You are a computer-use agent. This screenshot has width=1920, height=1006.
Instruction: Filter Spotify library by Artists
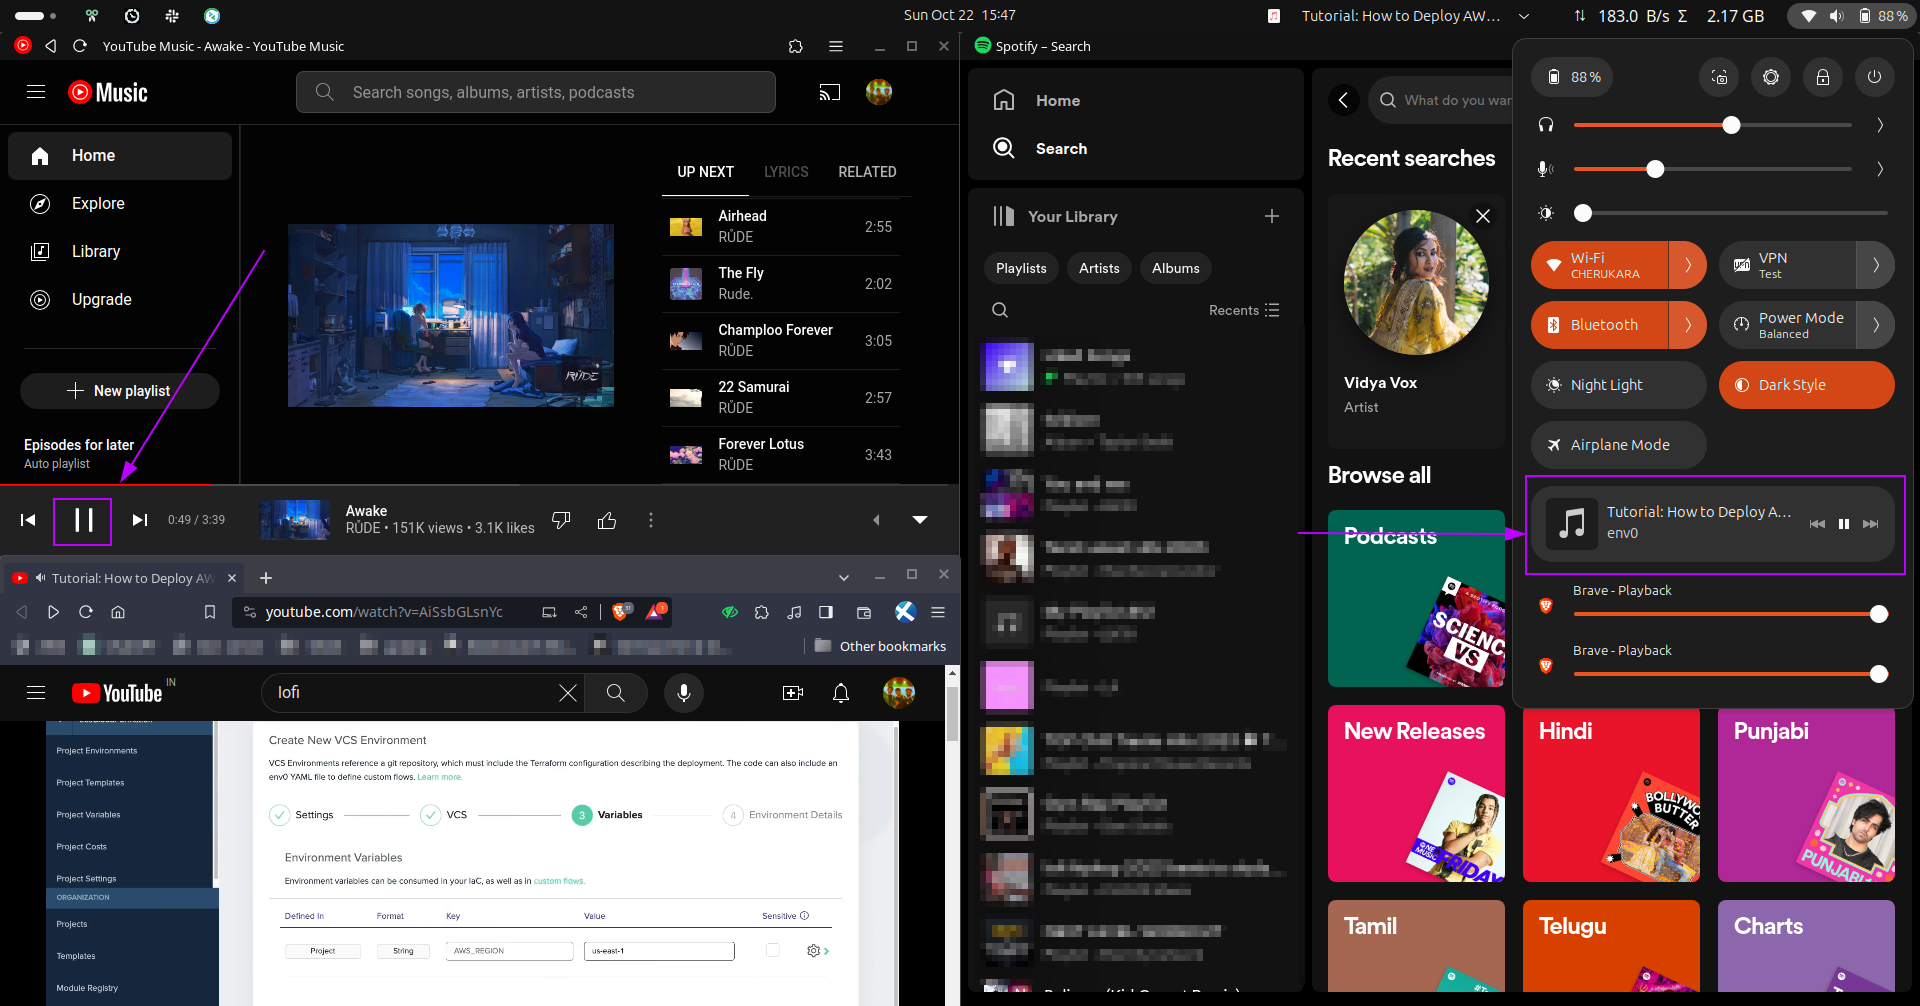tap(1099, 268)
